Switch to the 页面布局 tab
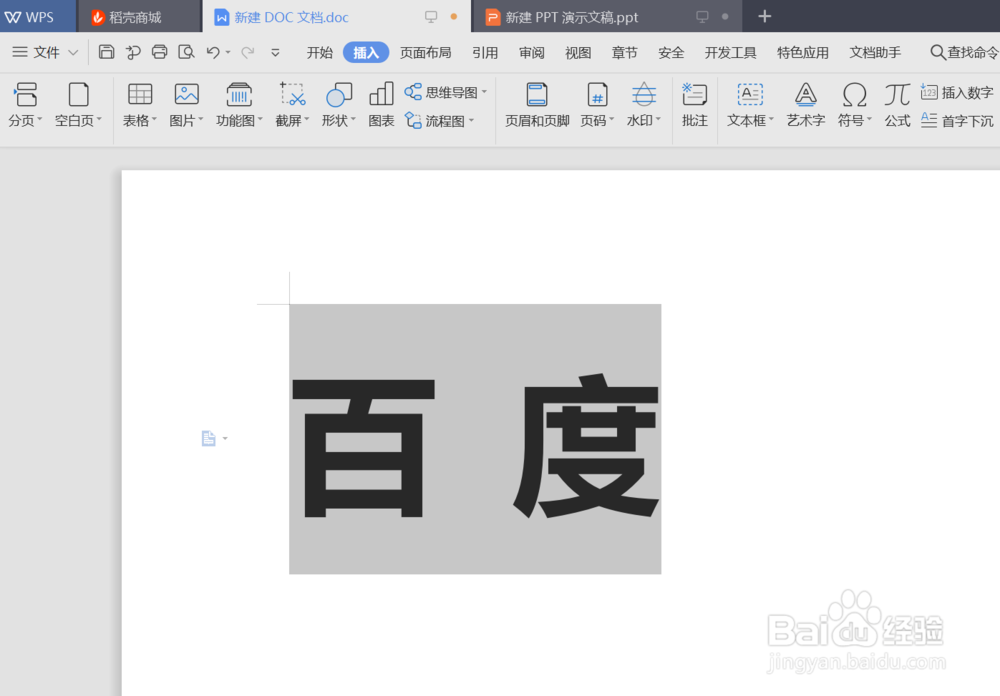Screen dimensions: 1000x696 [425, 52]
